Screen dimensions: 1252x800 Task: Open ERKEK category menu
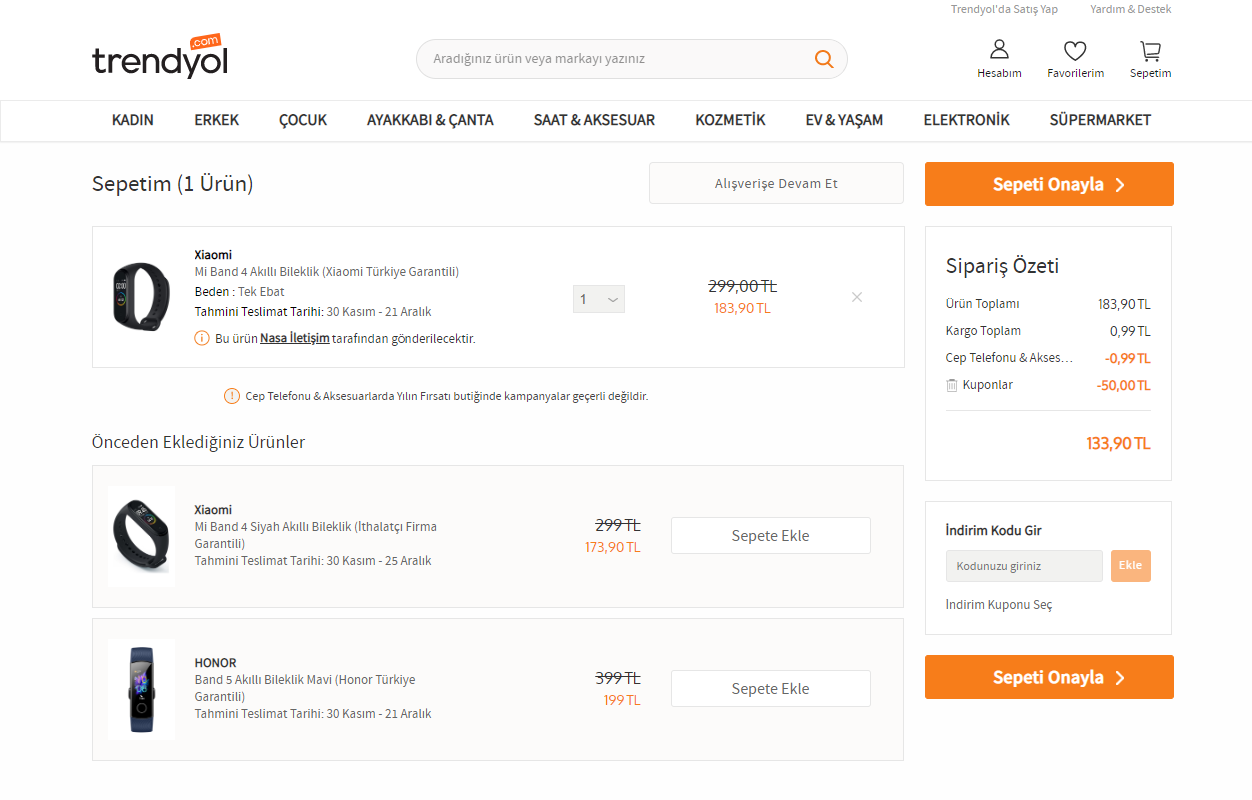coord(217,120)
